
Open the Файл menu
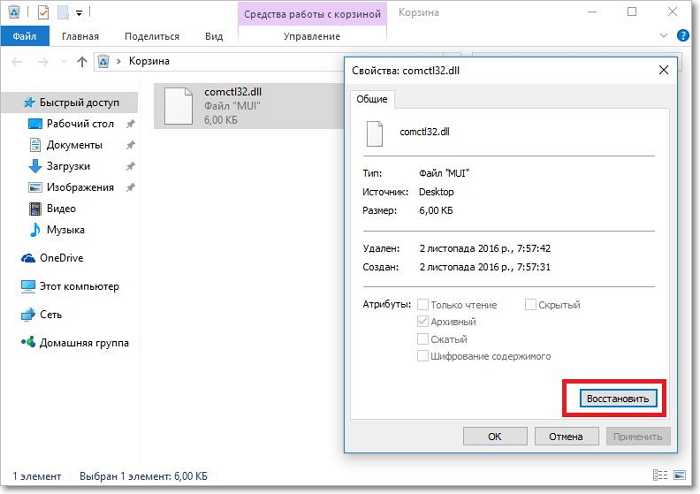point(25,36)
